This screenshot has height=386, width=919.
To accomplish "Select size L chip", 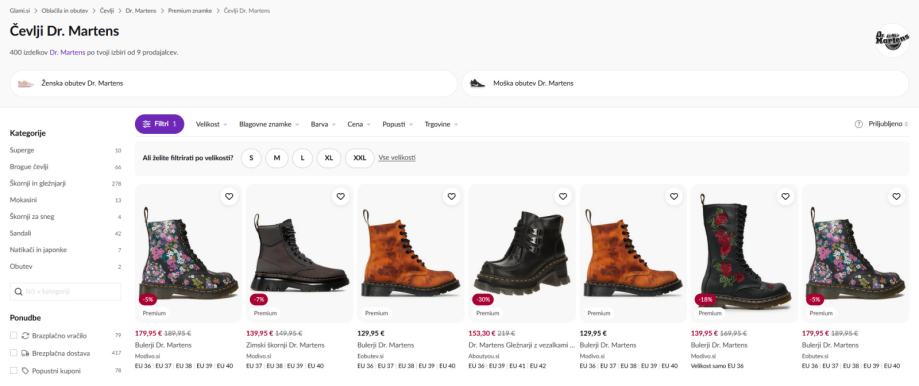I will pos(302,158).
